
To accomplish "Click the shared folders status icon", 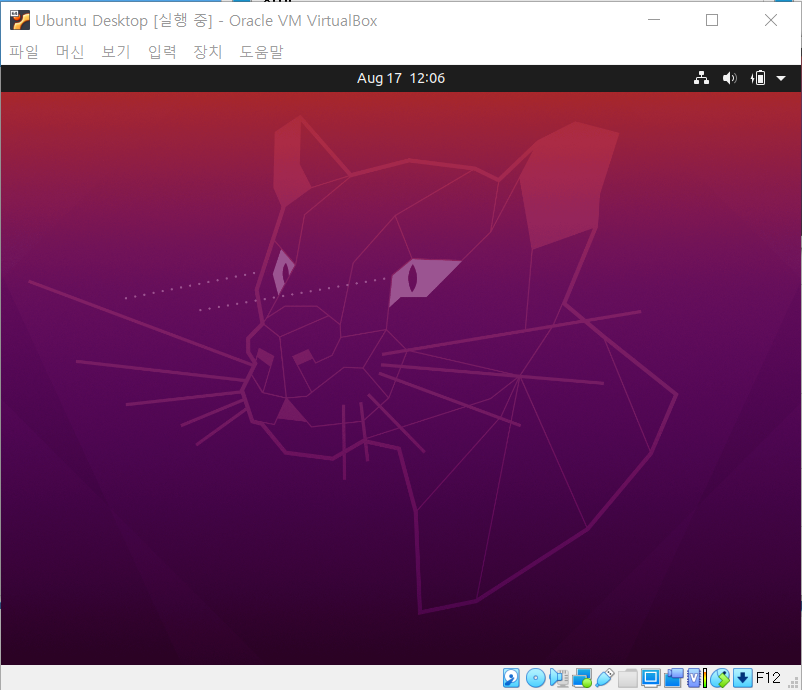I will click(x=628, y=678).
